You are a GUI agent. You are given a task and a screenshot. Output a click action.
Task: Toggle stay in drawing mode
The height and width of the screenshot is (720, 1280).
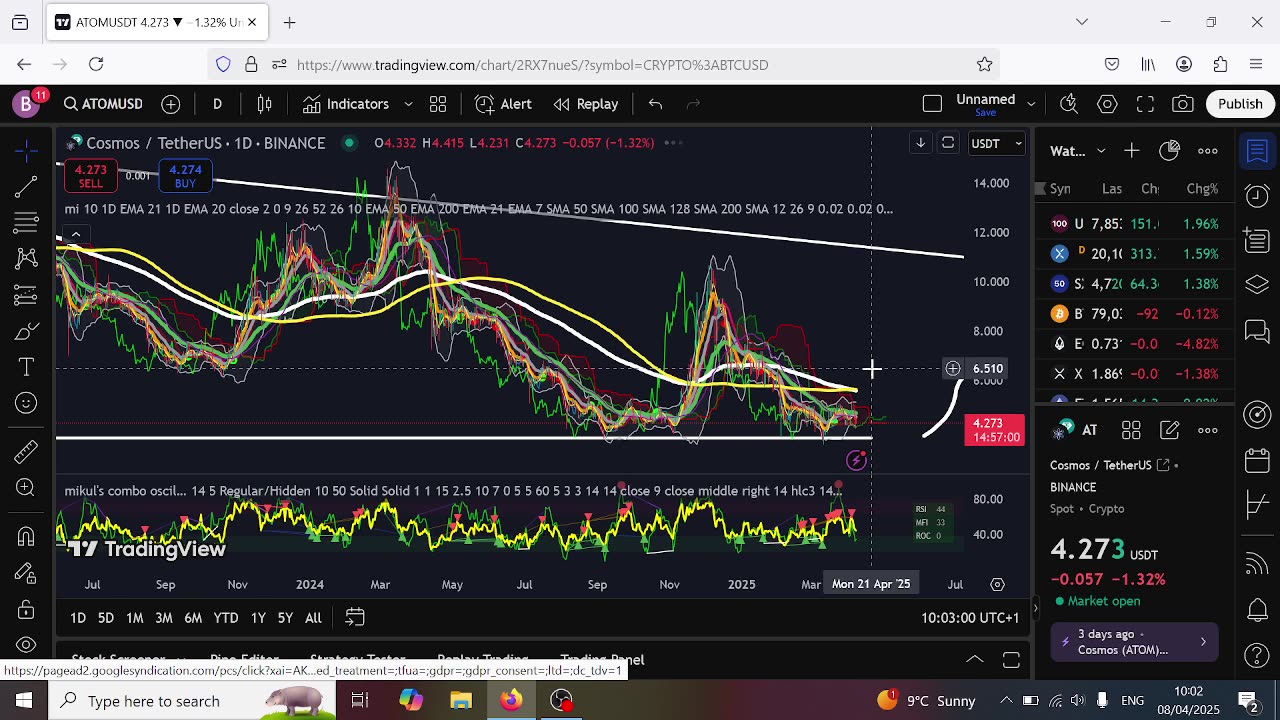(27, 573)
